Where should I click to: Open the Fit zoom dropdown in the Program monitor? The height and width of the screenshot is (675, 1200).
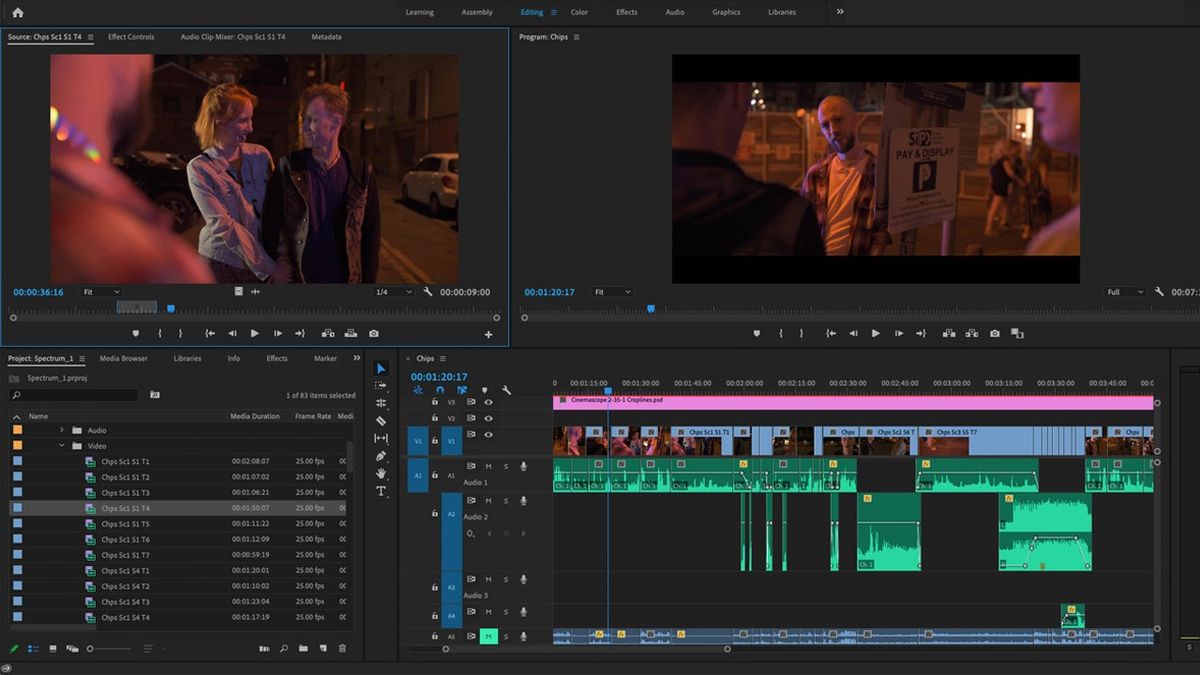[x=614, y=291]
